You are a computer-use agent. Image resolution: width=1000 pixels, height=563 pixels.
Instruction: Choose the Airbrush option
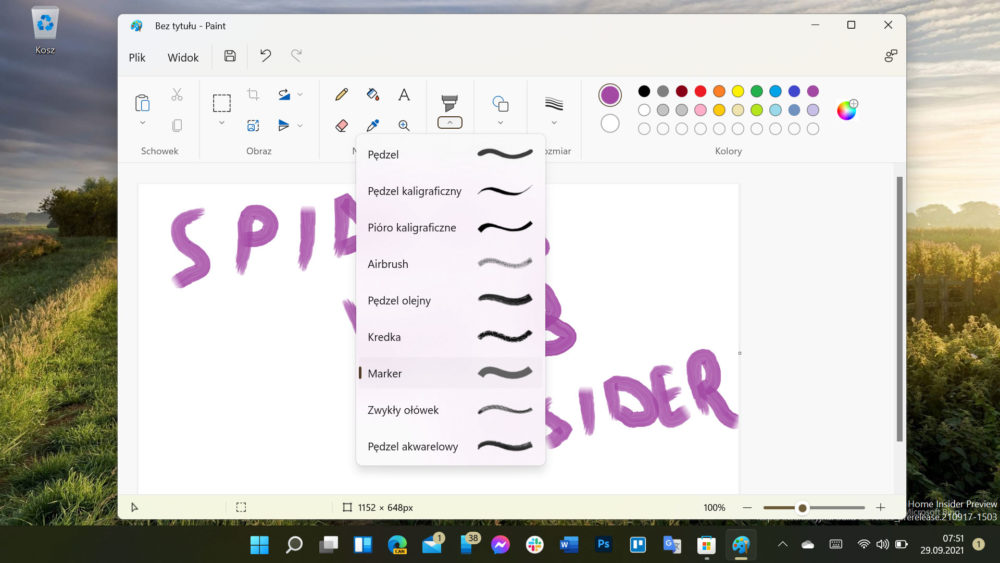[450, 263]
